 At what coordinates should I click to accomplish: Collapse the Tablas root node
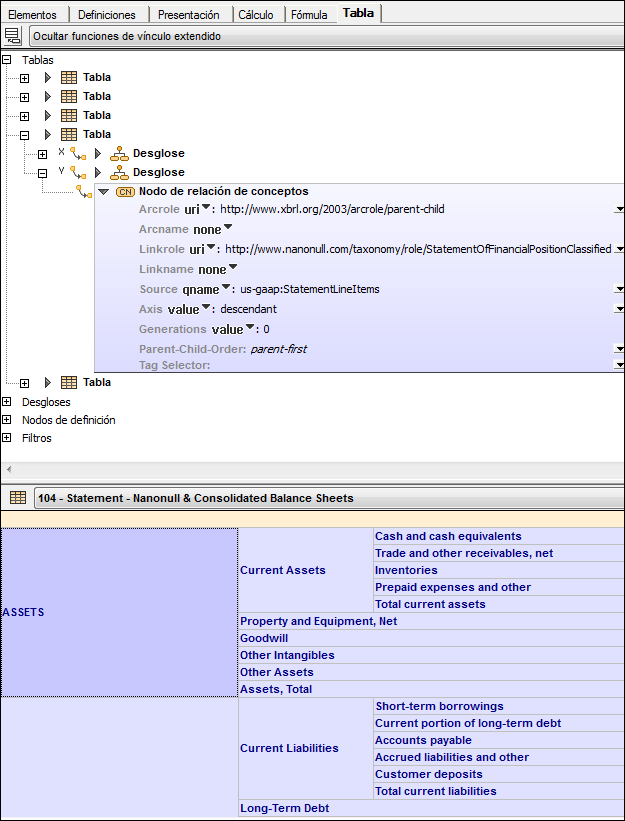[x=7, y=60]
